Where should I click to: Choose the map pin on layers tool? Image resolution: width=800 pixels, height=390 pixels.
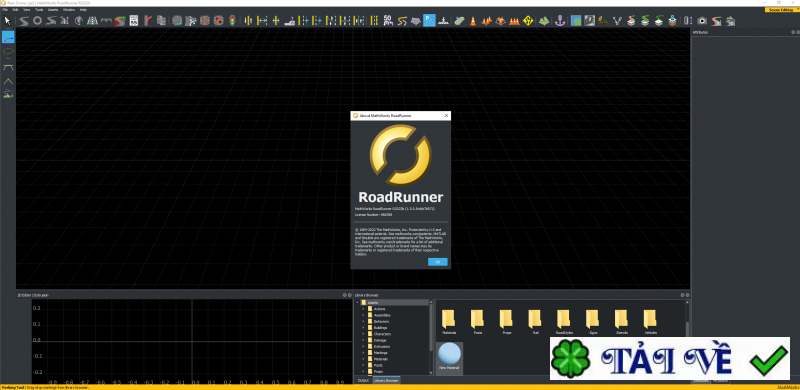(x=672, y=21)
